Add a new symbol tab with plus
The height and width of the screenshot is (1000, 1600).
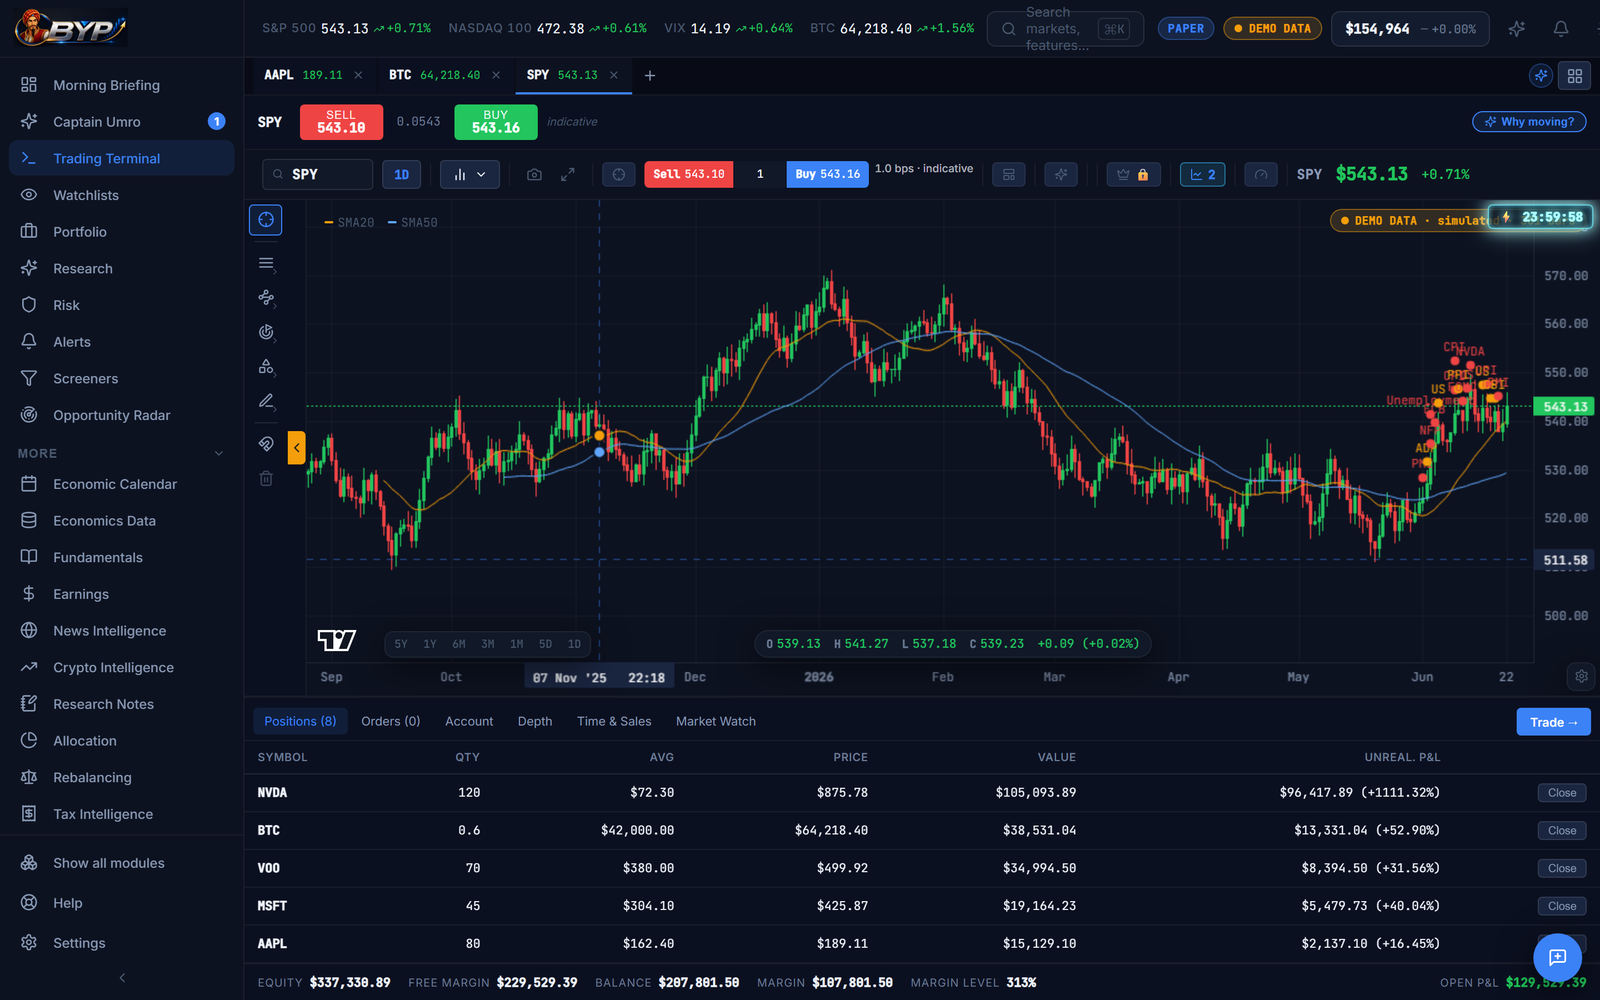[x=650, y=75]
